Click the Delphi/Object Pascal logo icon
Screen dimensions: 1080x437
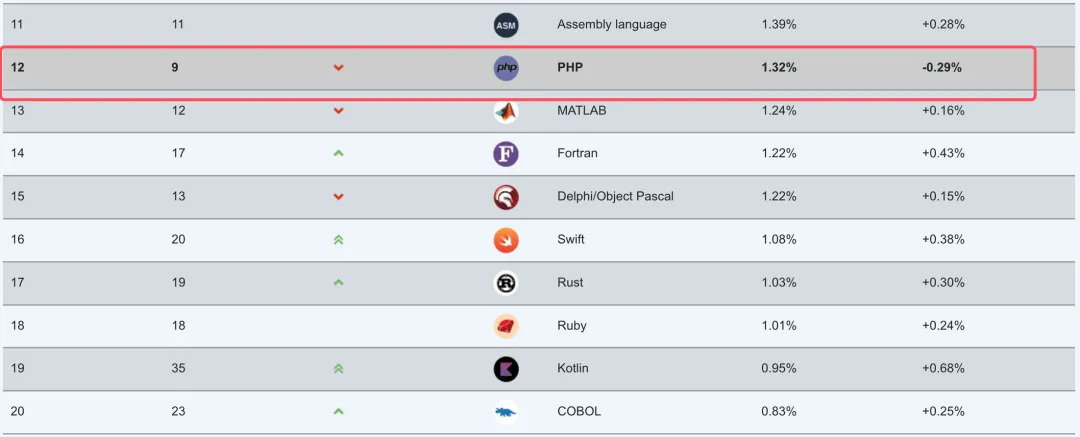pyautogui.click(x=506, y=197)
